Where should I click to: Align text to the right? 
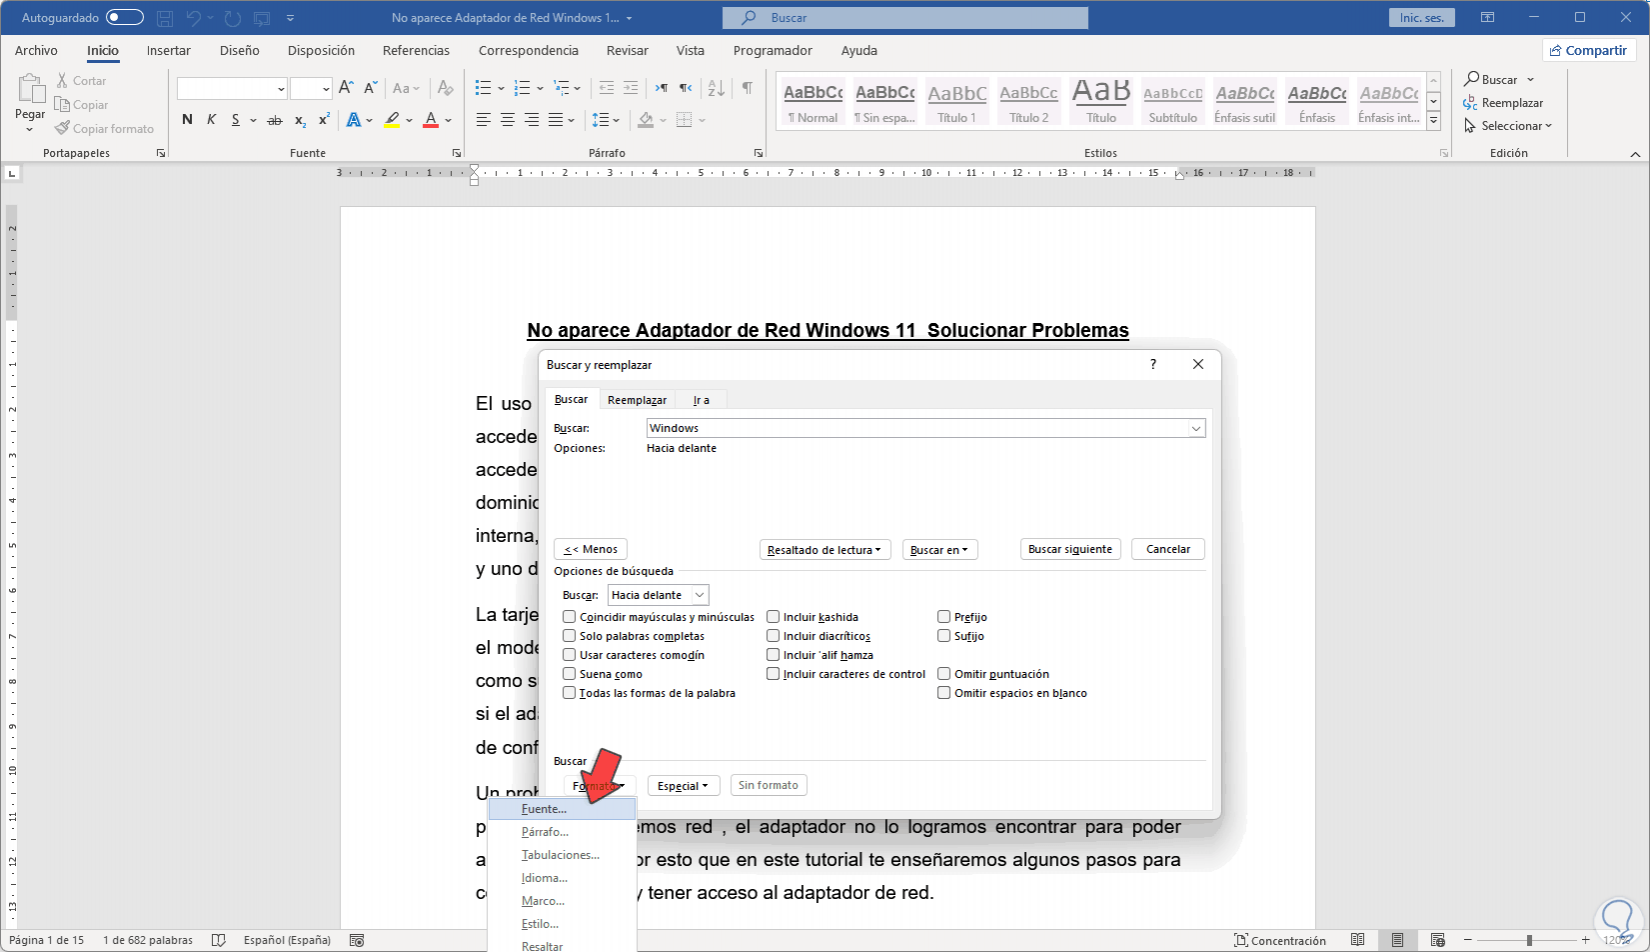pos(531,120)
